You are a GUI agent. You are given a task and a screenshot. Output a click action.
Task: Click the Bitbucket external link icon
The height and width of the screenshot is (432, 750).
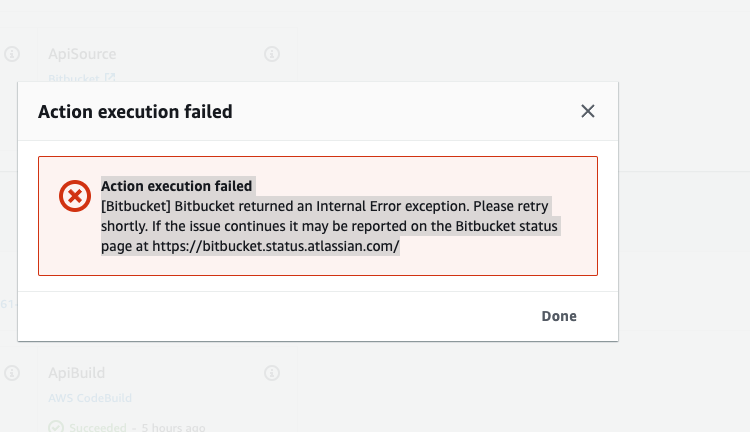coord(110,78)
